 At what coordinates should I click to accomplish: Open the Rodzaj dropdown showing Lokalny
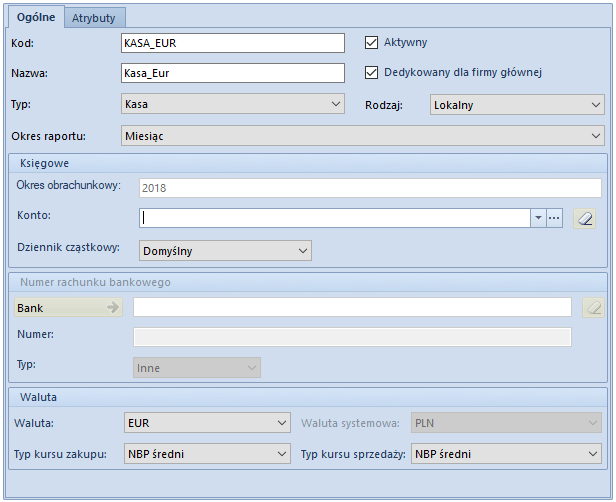[x=517, y=104]
